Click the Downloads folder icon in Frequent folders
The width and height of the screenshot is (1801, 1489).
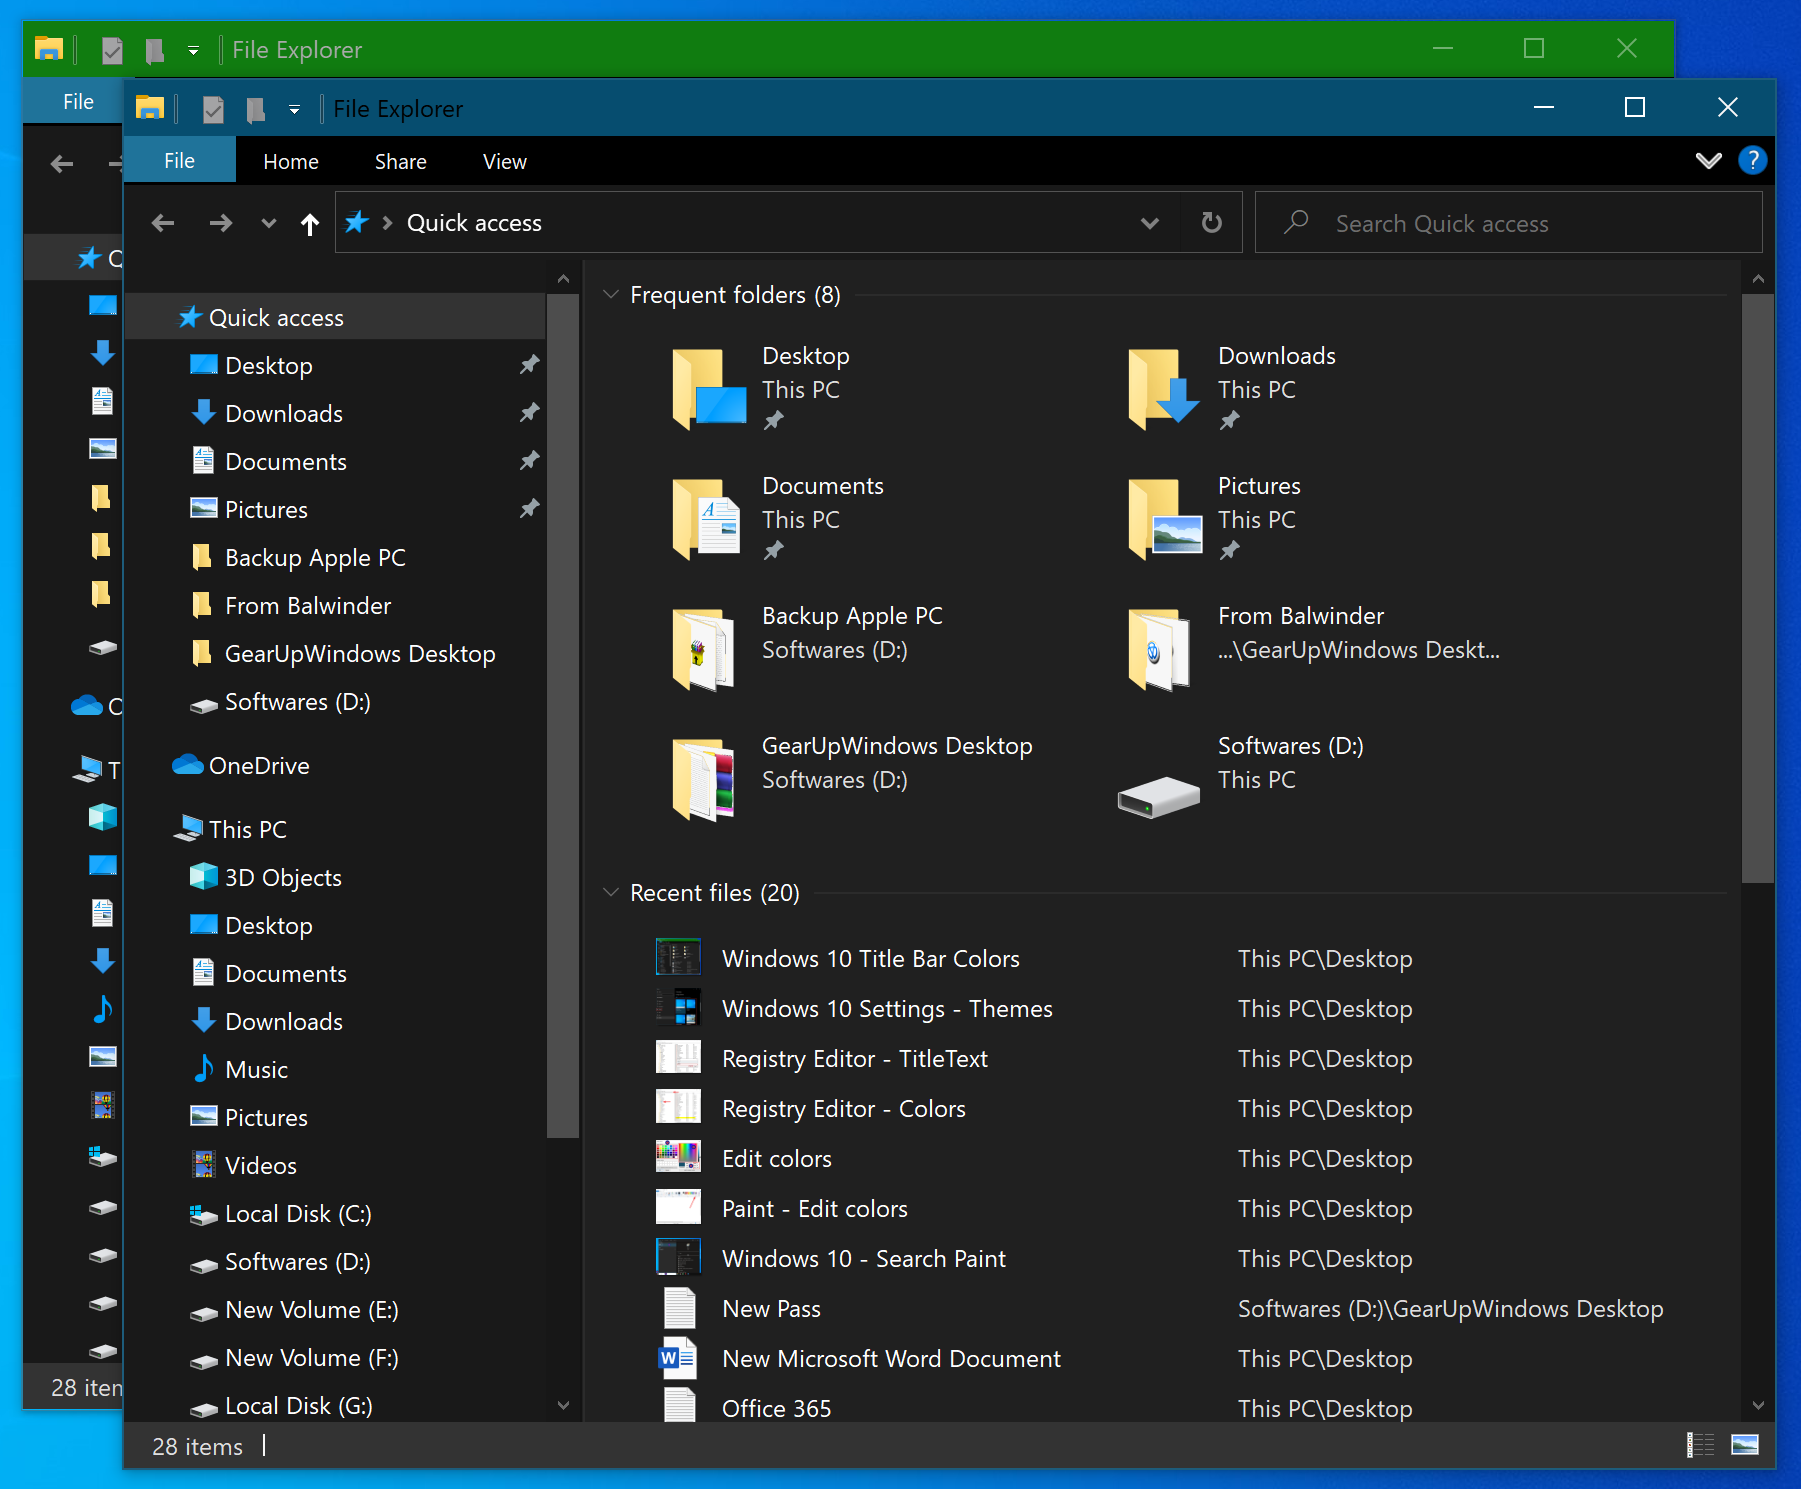coord(1163,389)
